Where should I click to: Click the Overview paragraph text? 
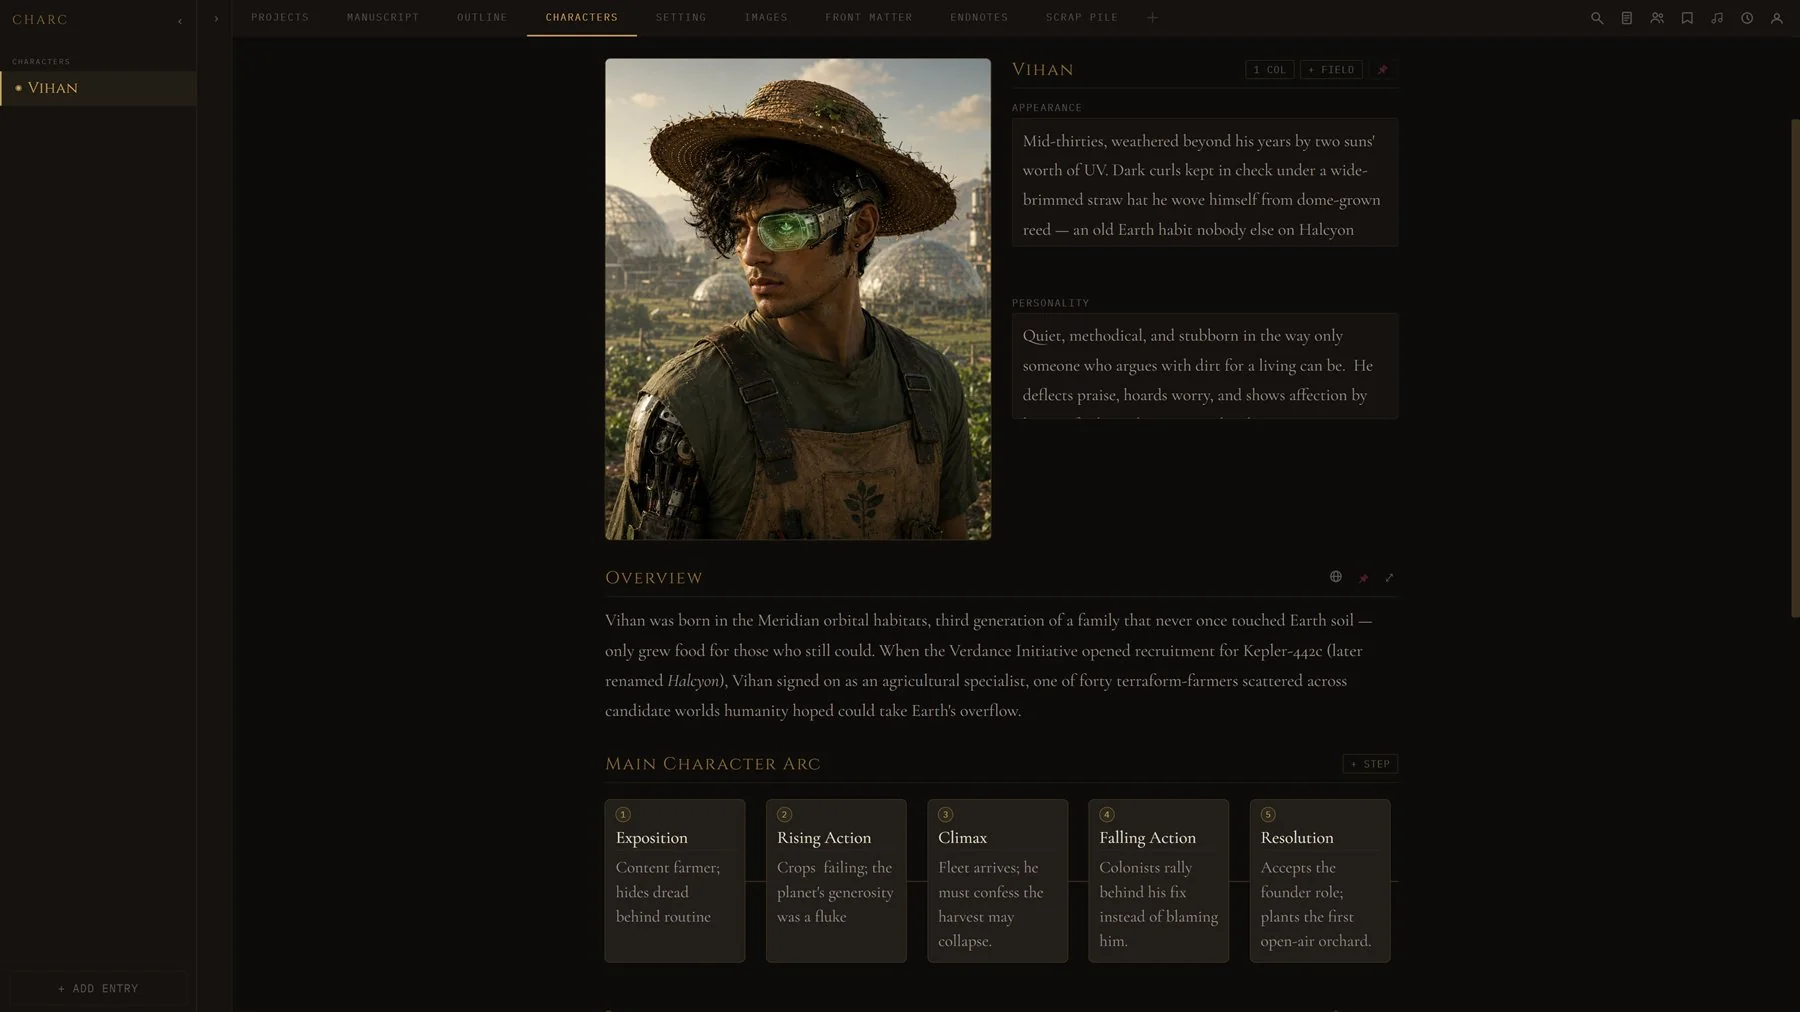point(988,665)
